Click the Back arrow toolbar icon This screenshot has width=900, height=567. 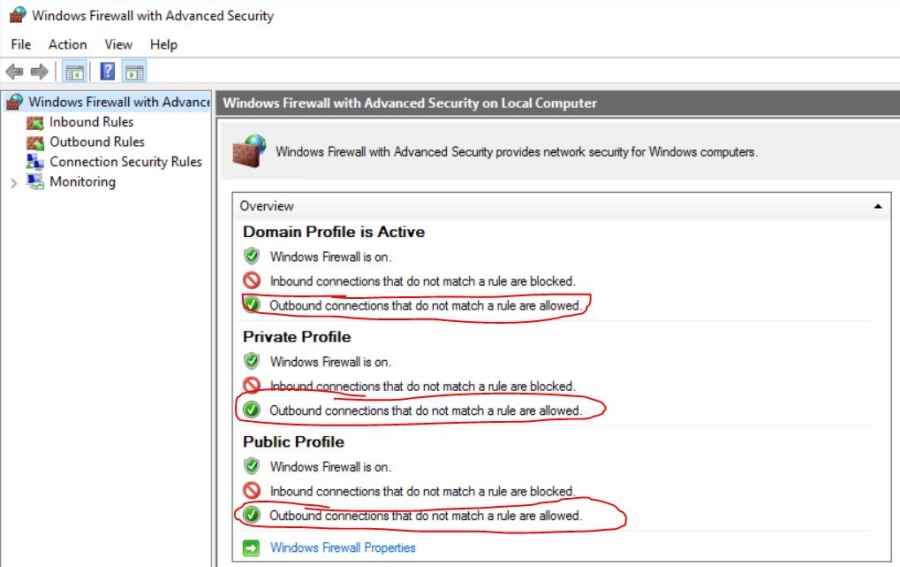point(14,72)
